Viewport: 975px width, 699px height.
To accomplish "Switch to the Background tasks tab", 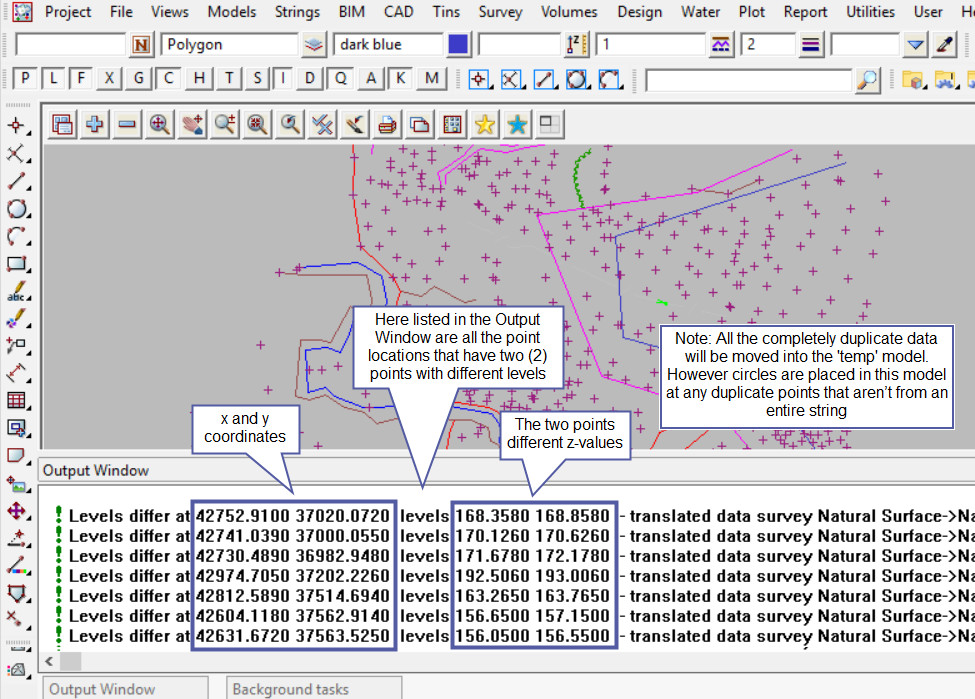I will pos(290,689).
